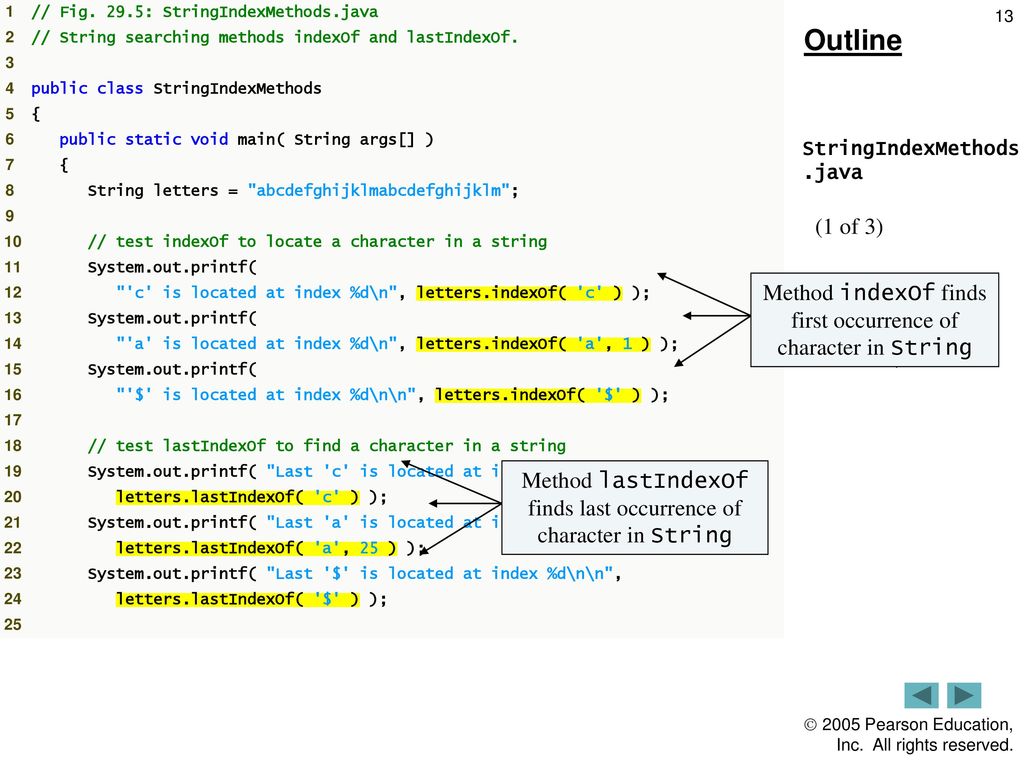The width and height of the screenshot is (1024, 768).
Task: Click the main method signature on line 6
Action: [x=246, y=139]
